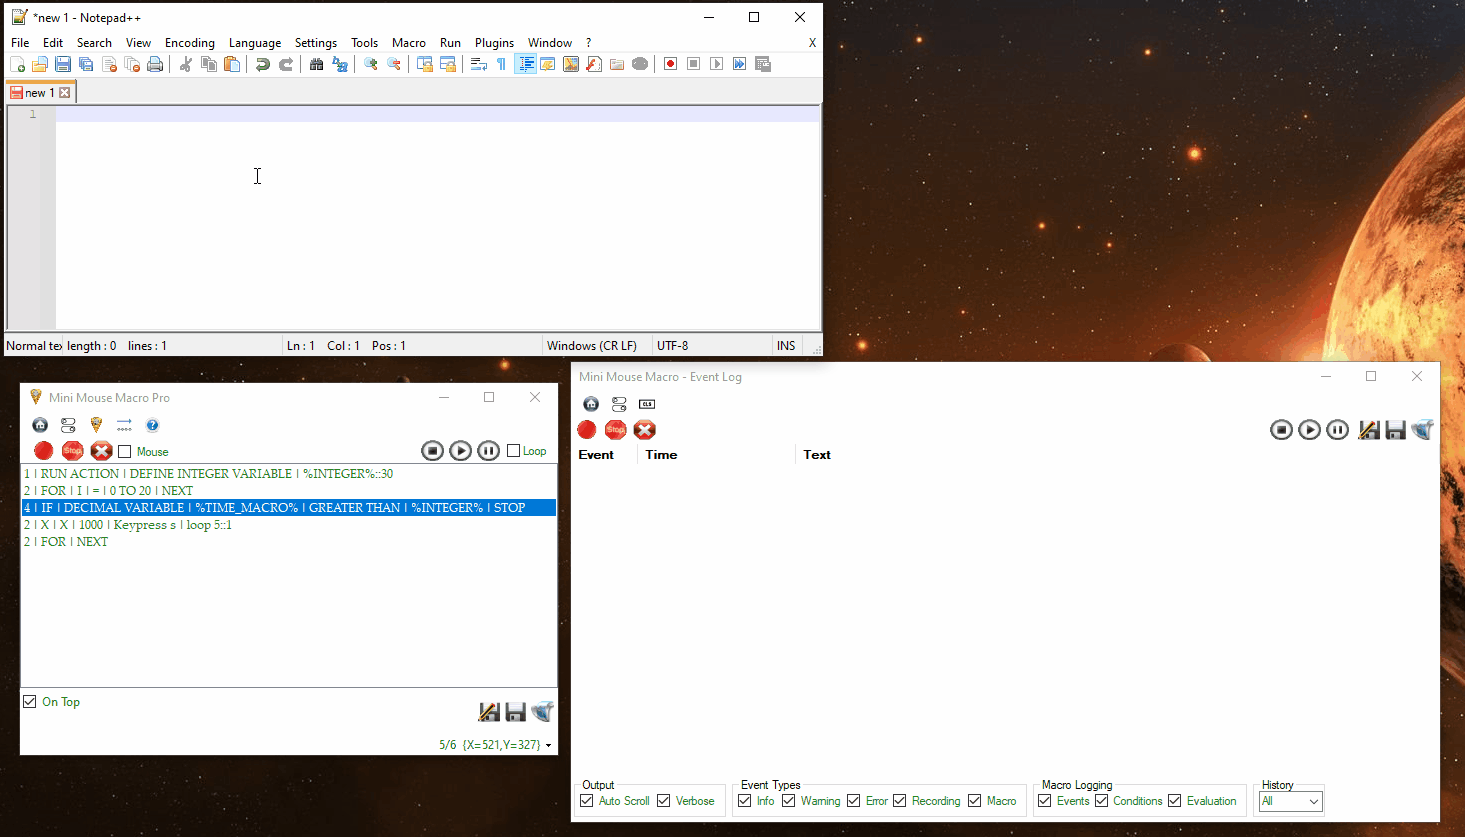The image size is (1465, 837).
Task: Open the Macro menu in Notepad++
Action: [408, 43]
